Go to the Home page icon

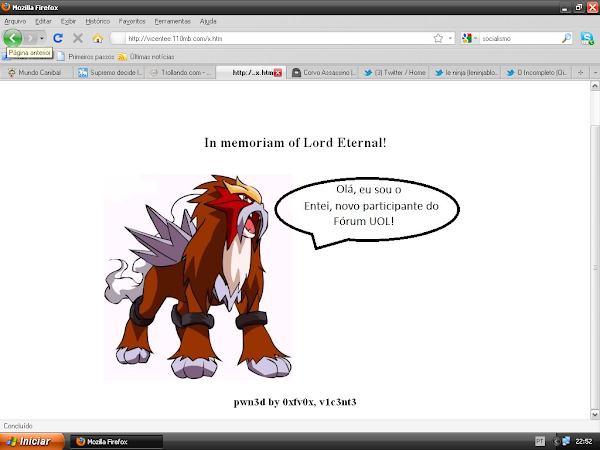[x=98, y=38]
